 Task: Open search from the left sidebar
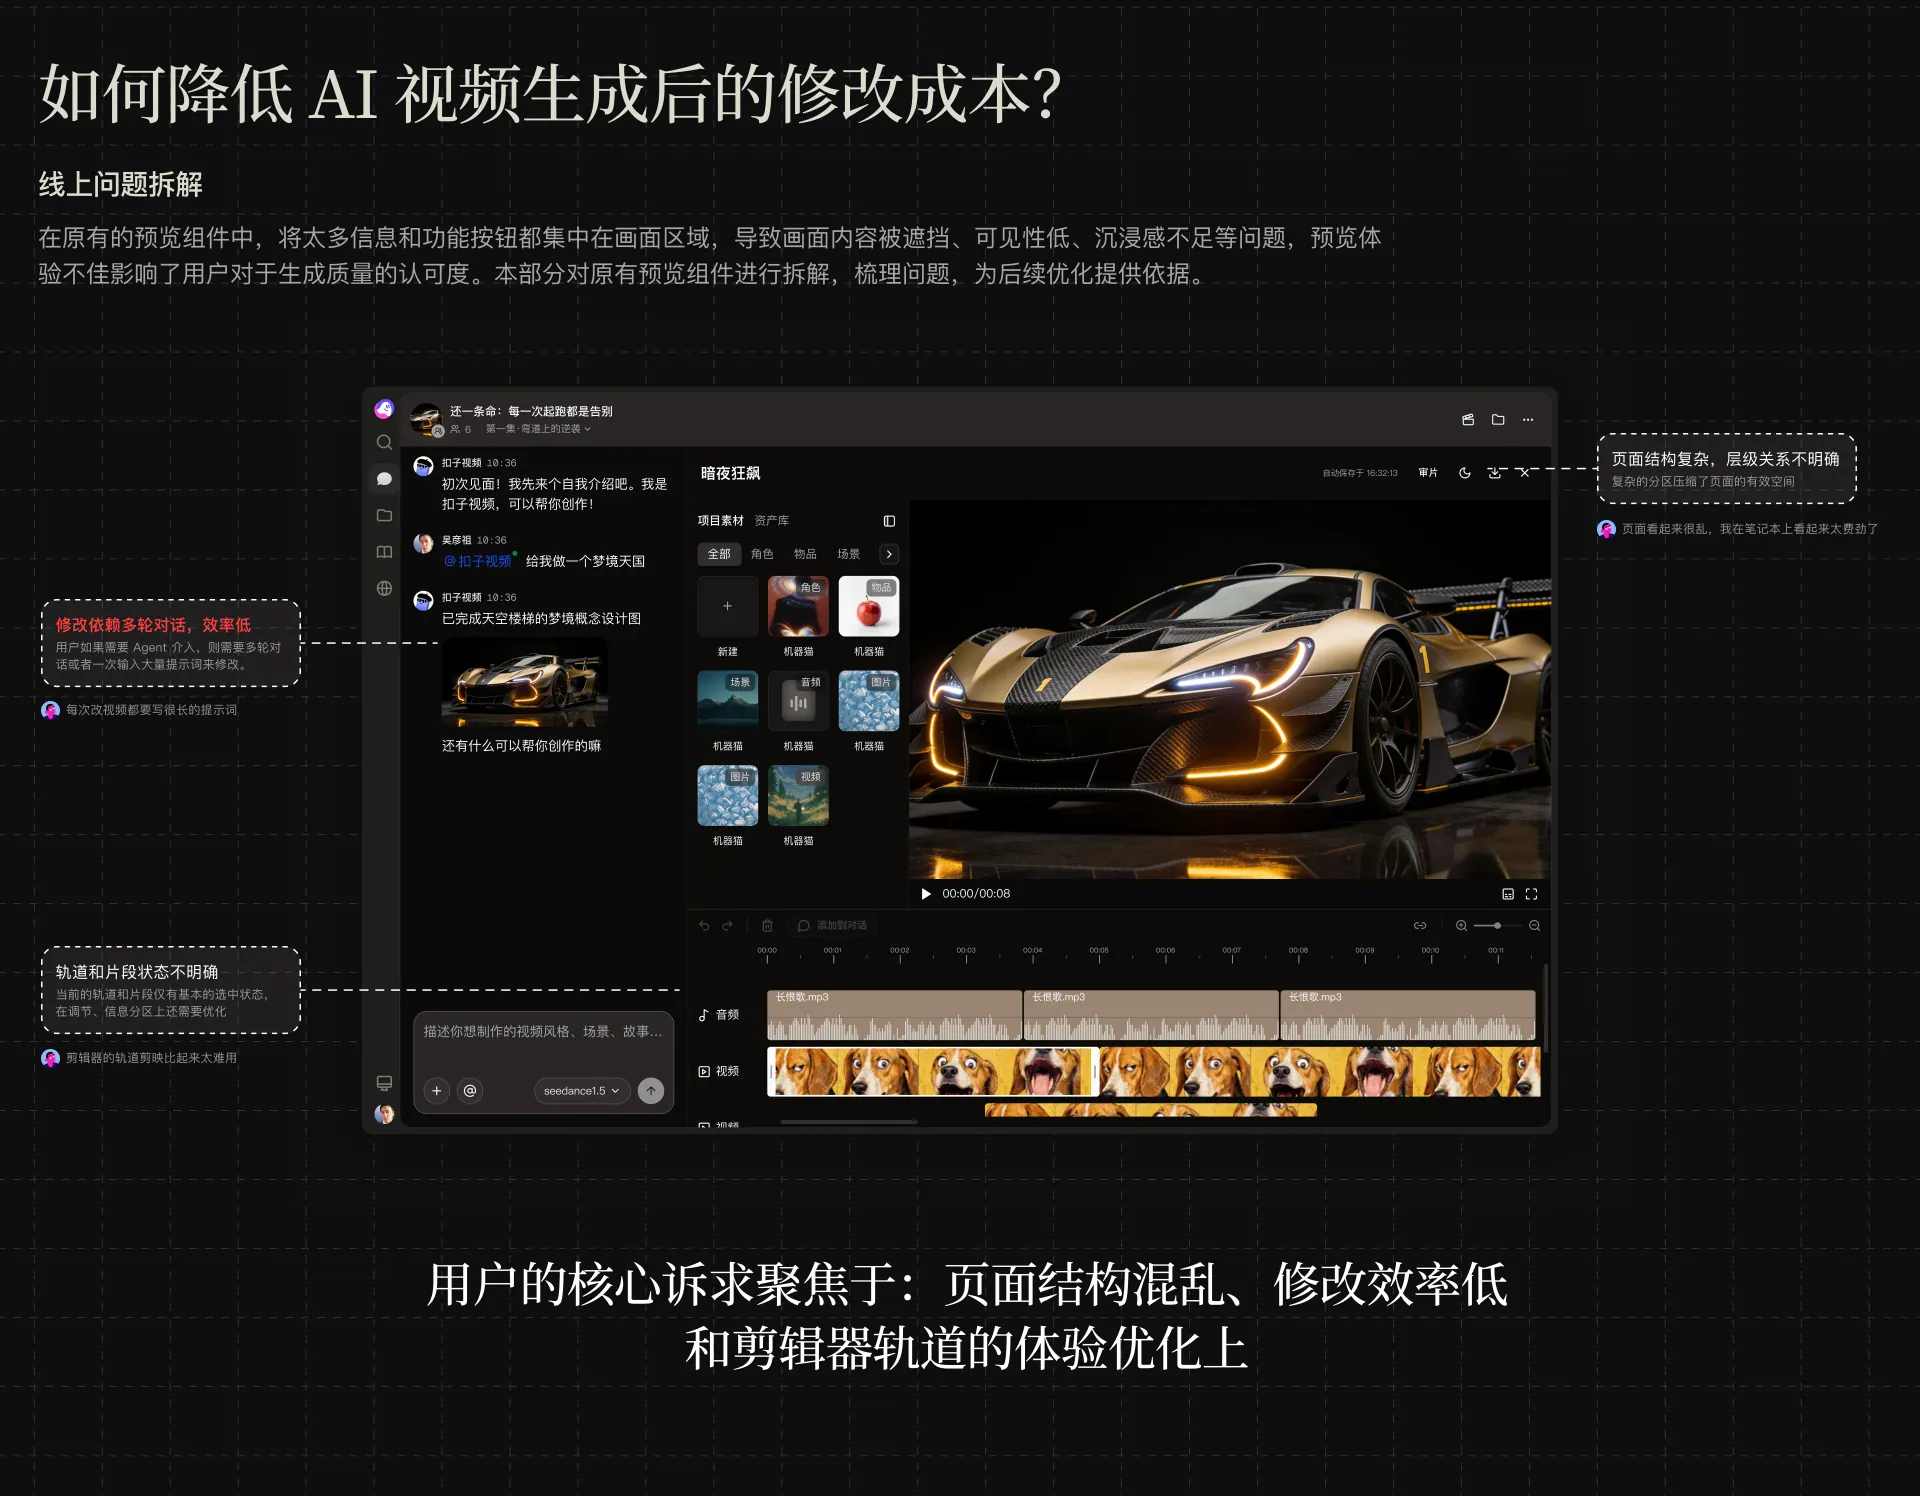pyautogui.click(x=384, y=442)
